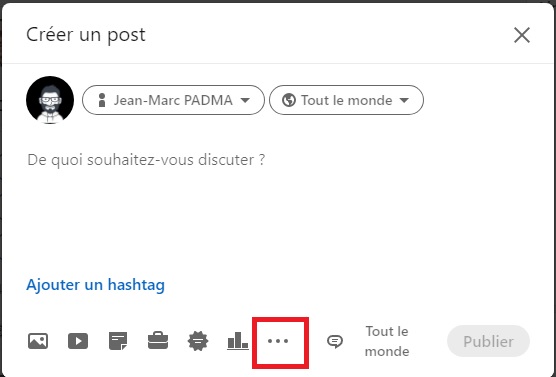Share a job using the briefcase icon

coord(158,341)
